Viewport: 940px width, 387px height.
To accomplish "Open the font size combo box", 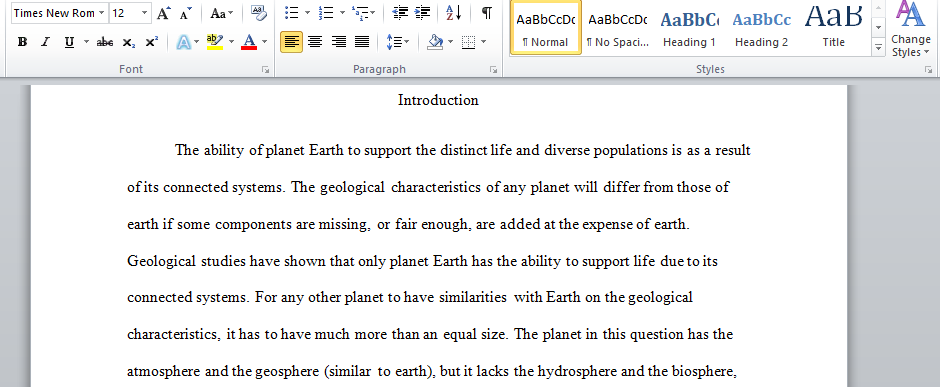I will 130,13.
